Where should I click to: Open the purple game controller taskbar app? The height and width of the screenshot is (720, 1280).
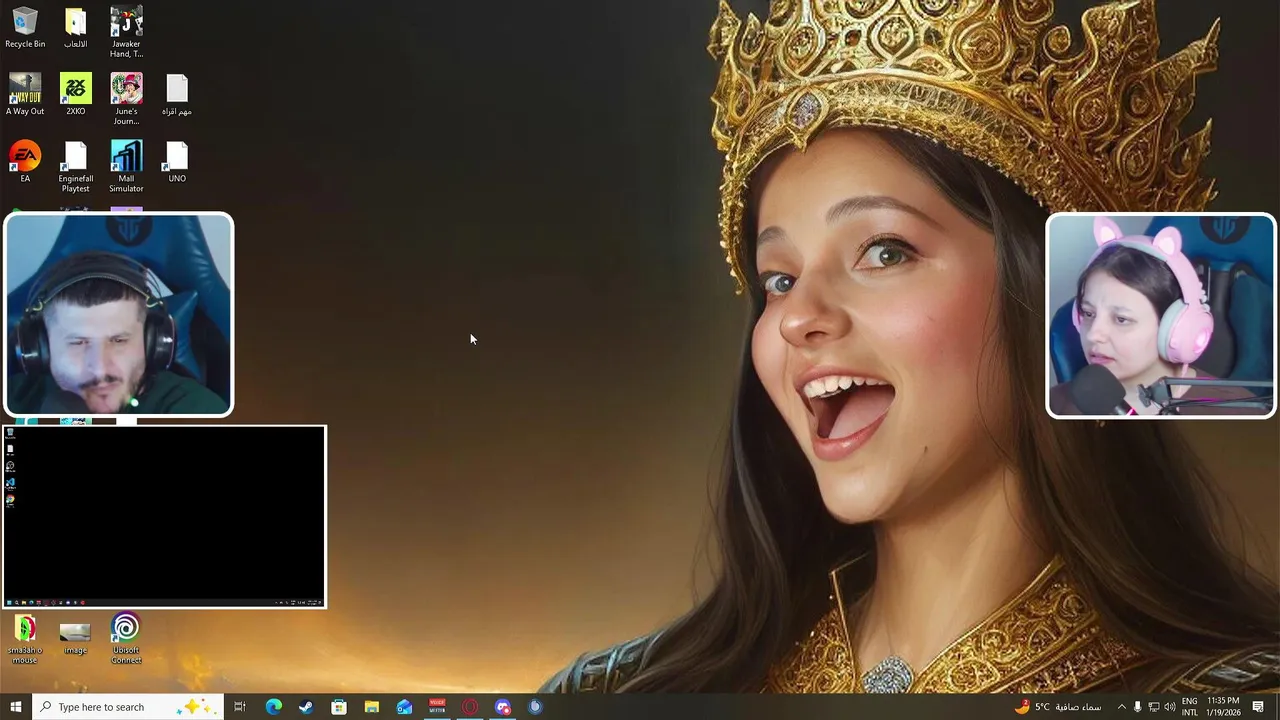[x=503, y=707]
